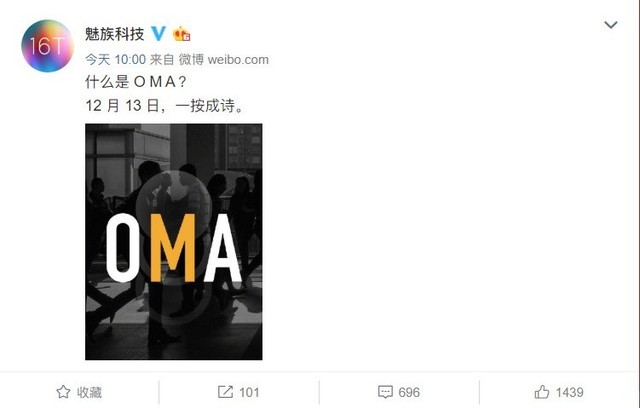Click the 696 comment count
The width and height of the screenshot is (640, 408).
coord(409,392)
